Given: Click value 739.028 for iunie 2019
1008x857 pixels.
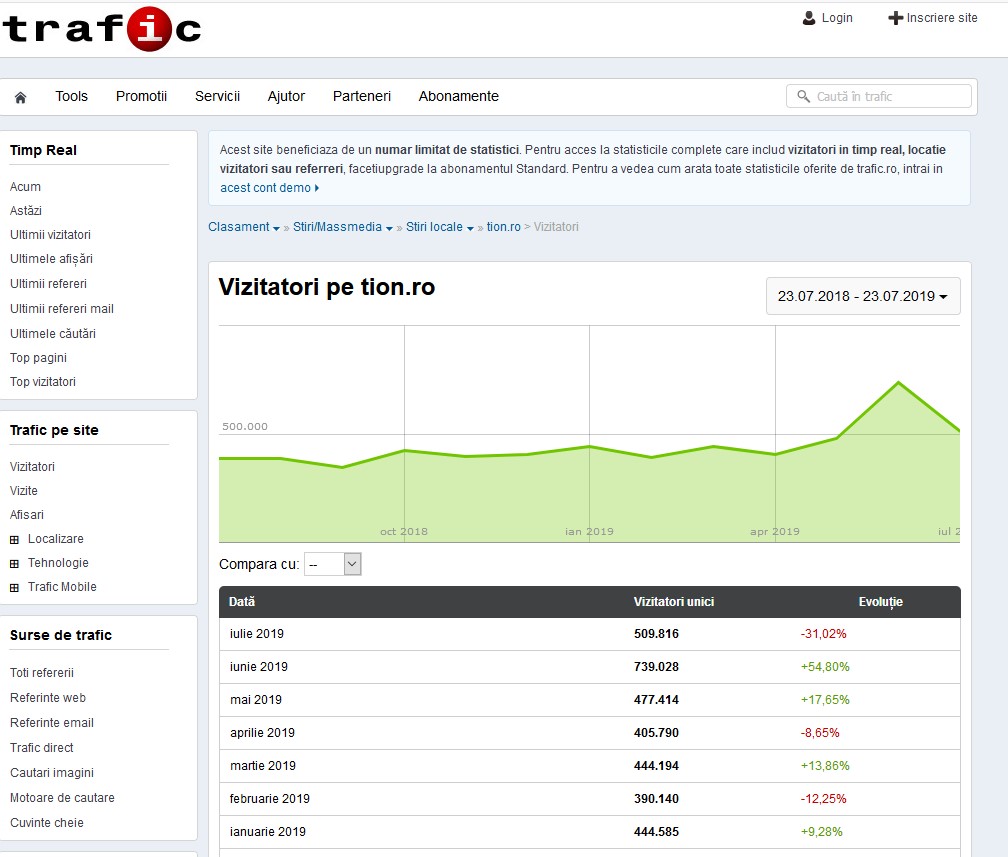Looking at the screenshot, I should click(x=656, y=667).
